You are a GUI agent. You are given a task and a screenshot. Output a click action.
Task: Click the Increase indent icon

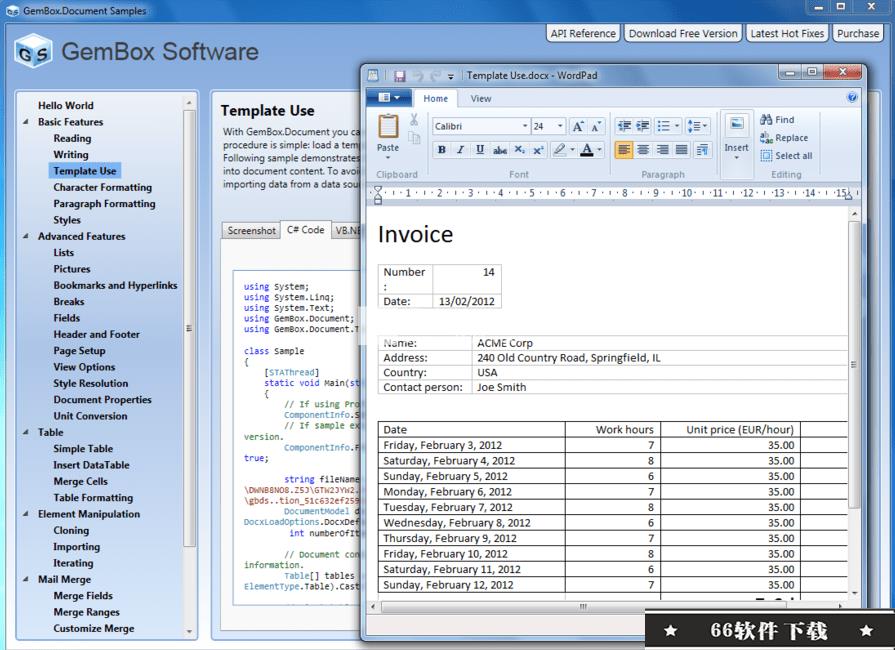643,126
